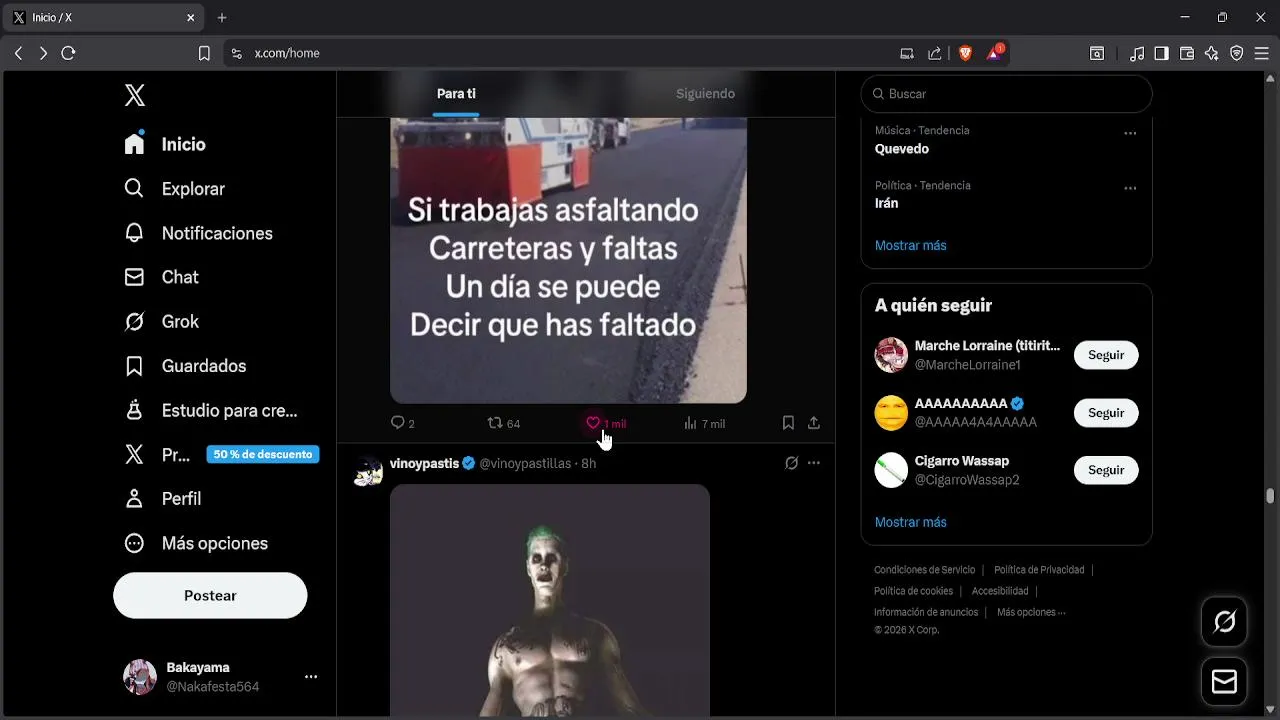The height and width of the screenshot is (720, 1280).
Task: Click Grok icon on vinoypastis post
Action: point(791,463)
